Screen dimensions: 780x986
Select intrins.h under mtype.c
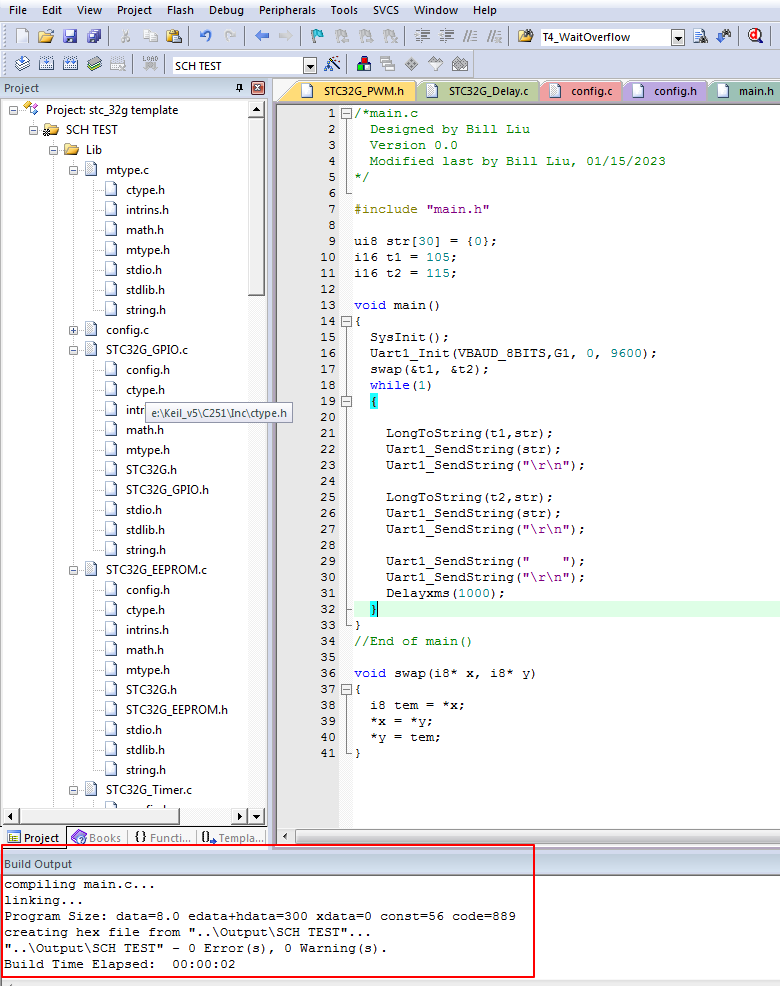pos(147,210)
